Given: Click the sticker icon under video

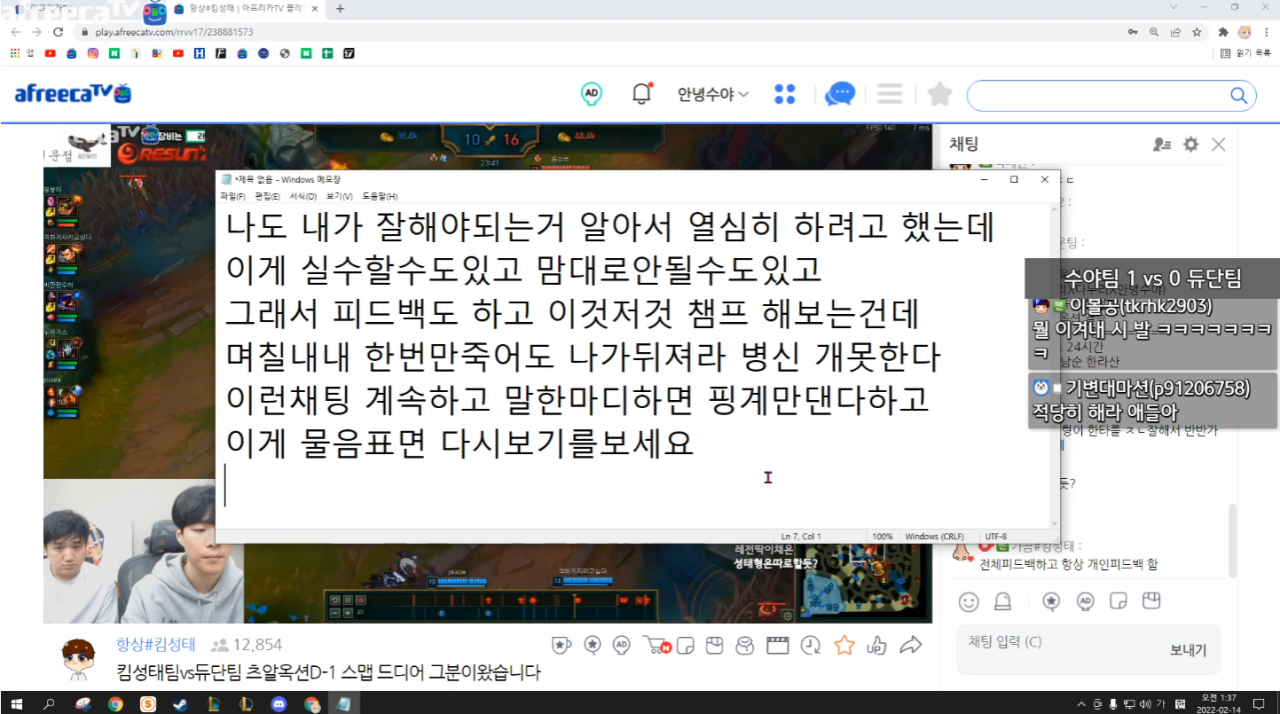Looking at the screenshot, I should pyautogui.click(x=686, y=645).
